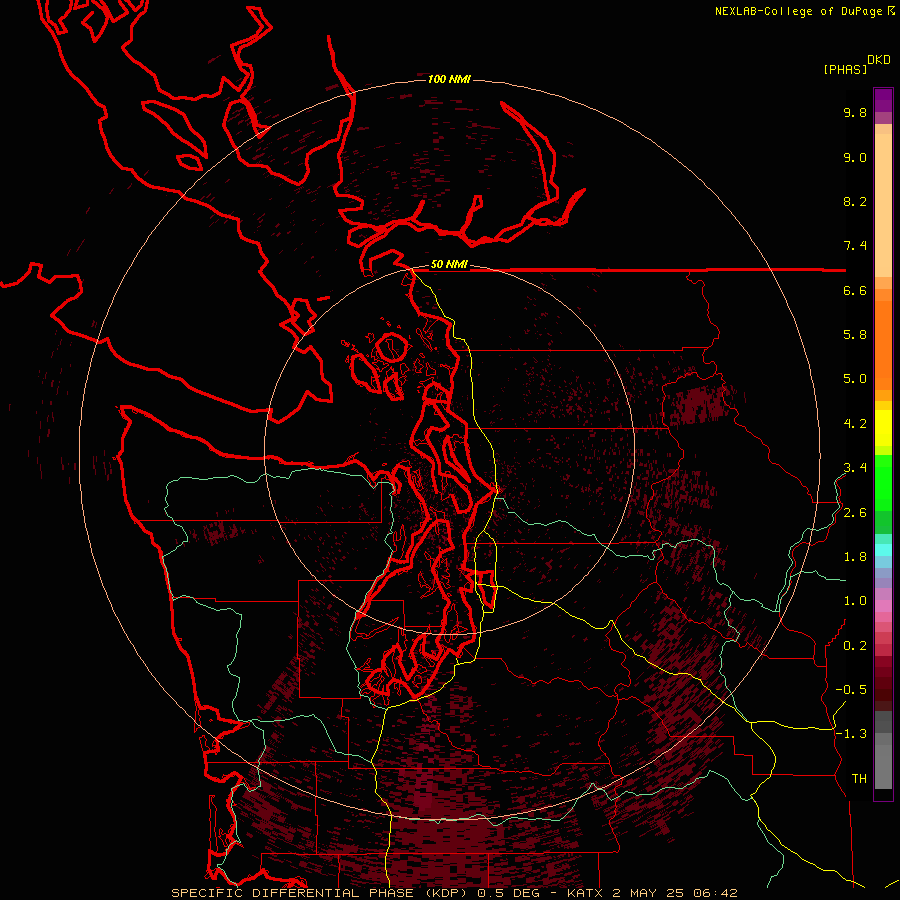900x900 pixels.
Task: Click the 50 NMI range ring label
Action: pos(449,265)
